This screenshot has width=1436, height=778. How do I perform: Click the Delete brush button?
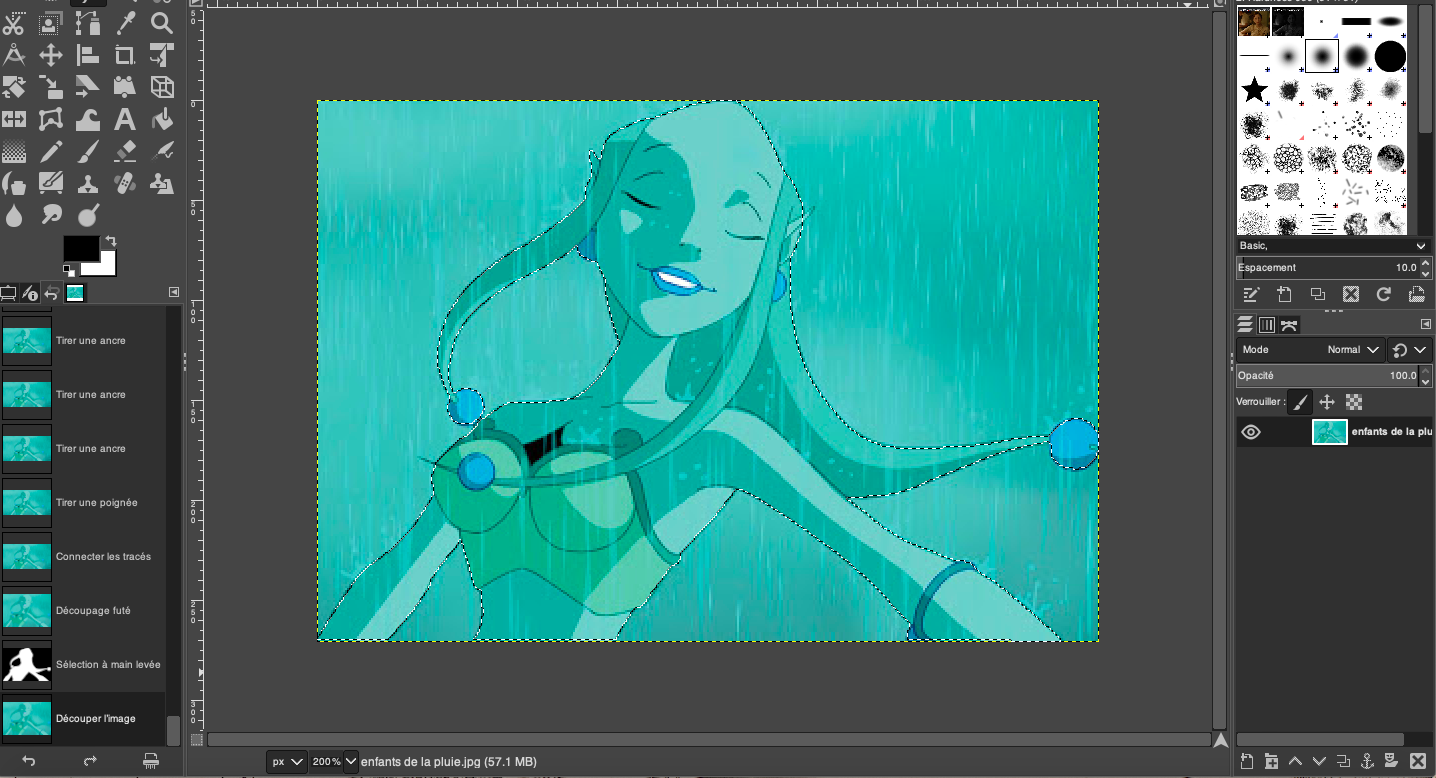click(x=1350, y=294)
